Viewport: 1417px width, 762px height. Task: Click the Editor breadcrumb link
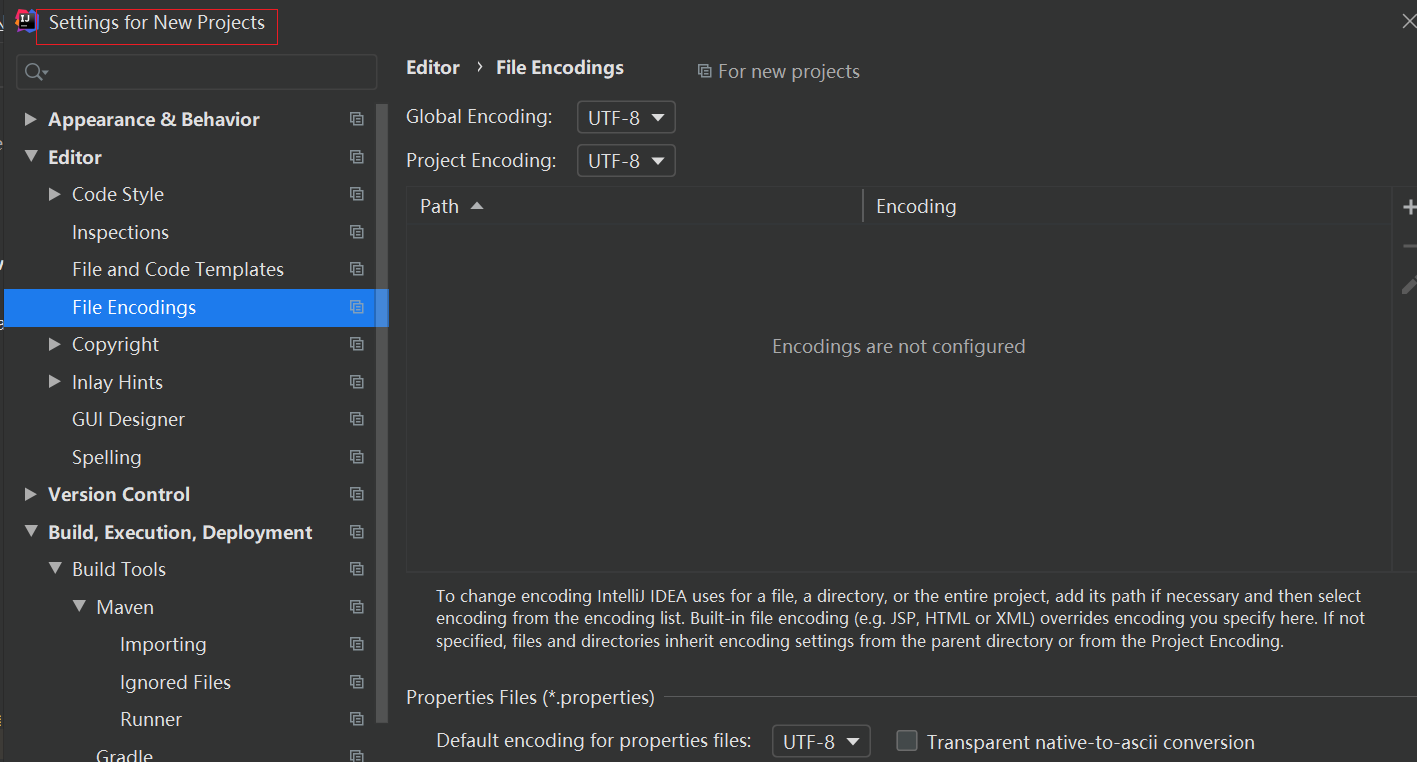click(x=433, y=68)
